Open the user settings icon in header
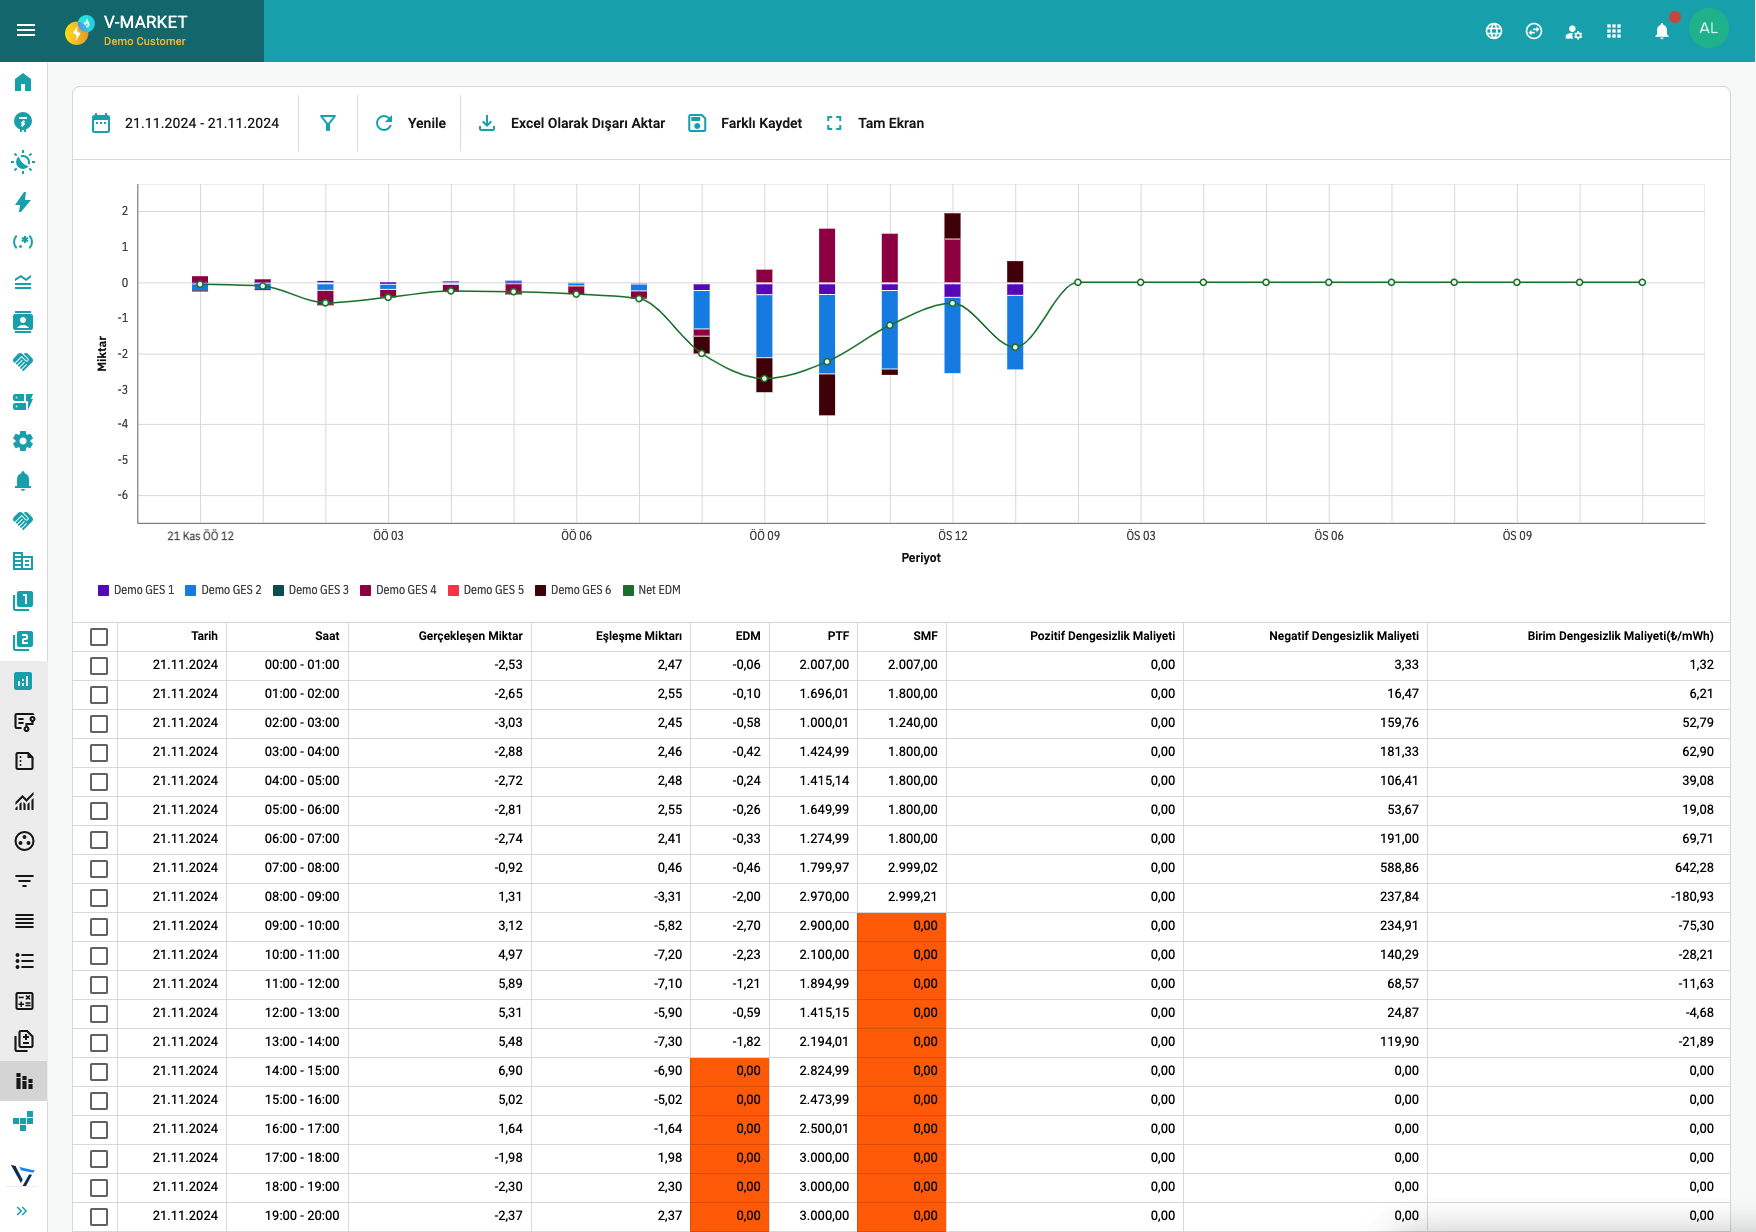 1573,31
